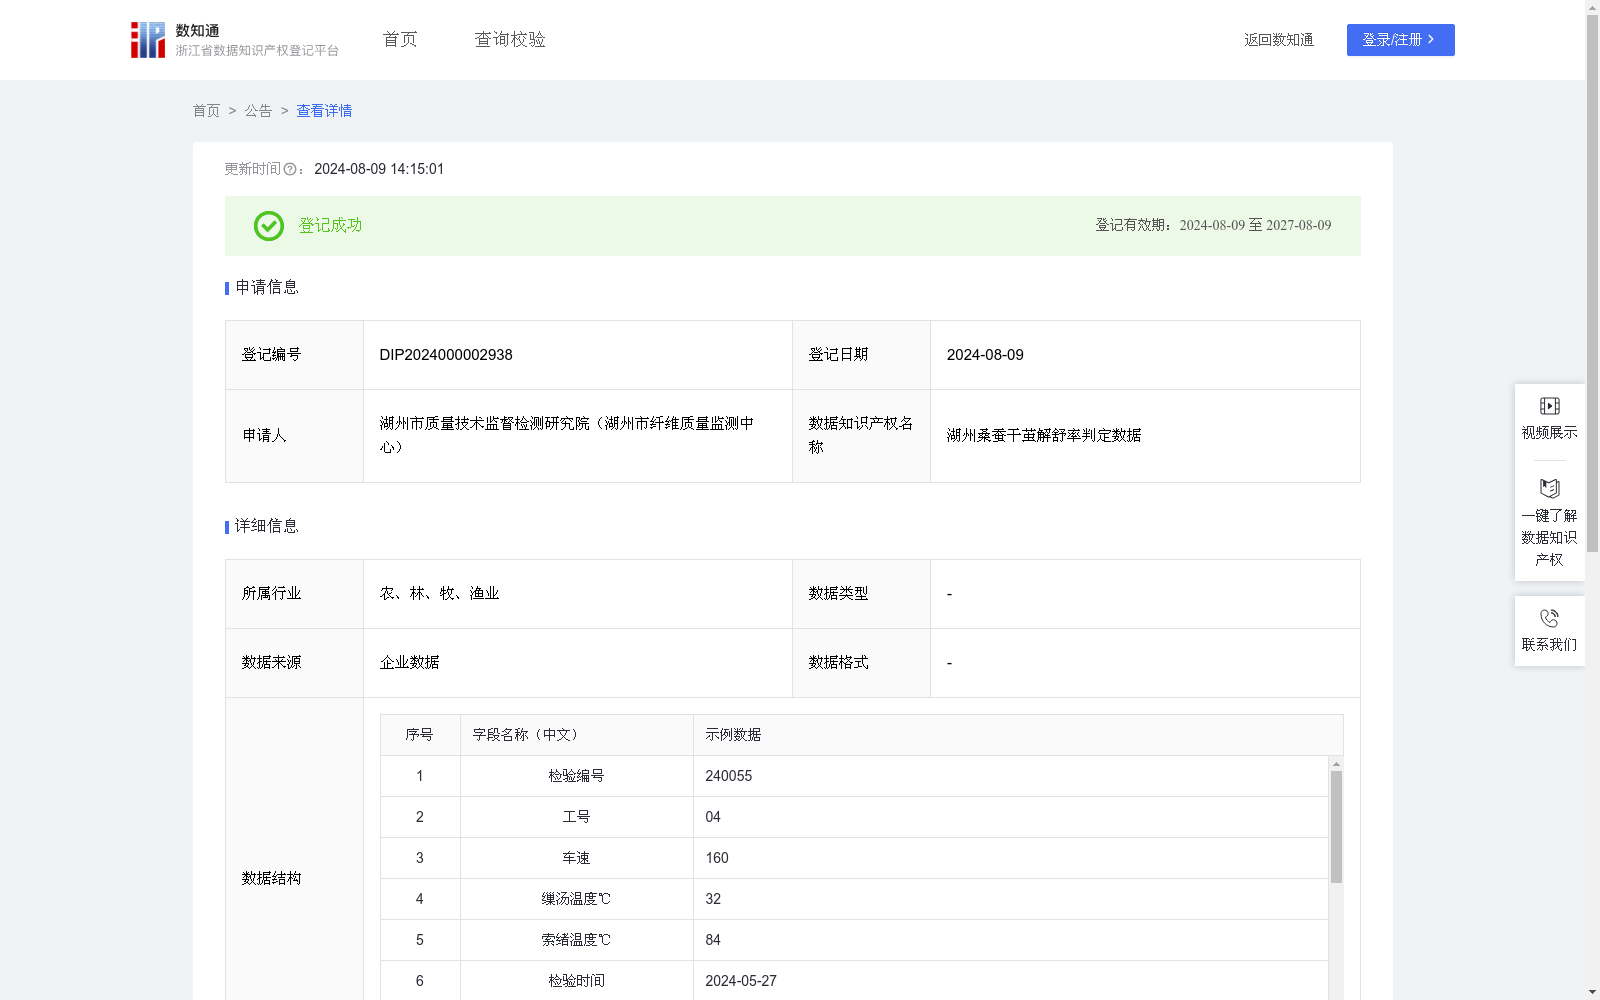
Task: Click the 缫汤温度℃ field name
Action: click(x=576, y=899)
